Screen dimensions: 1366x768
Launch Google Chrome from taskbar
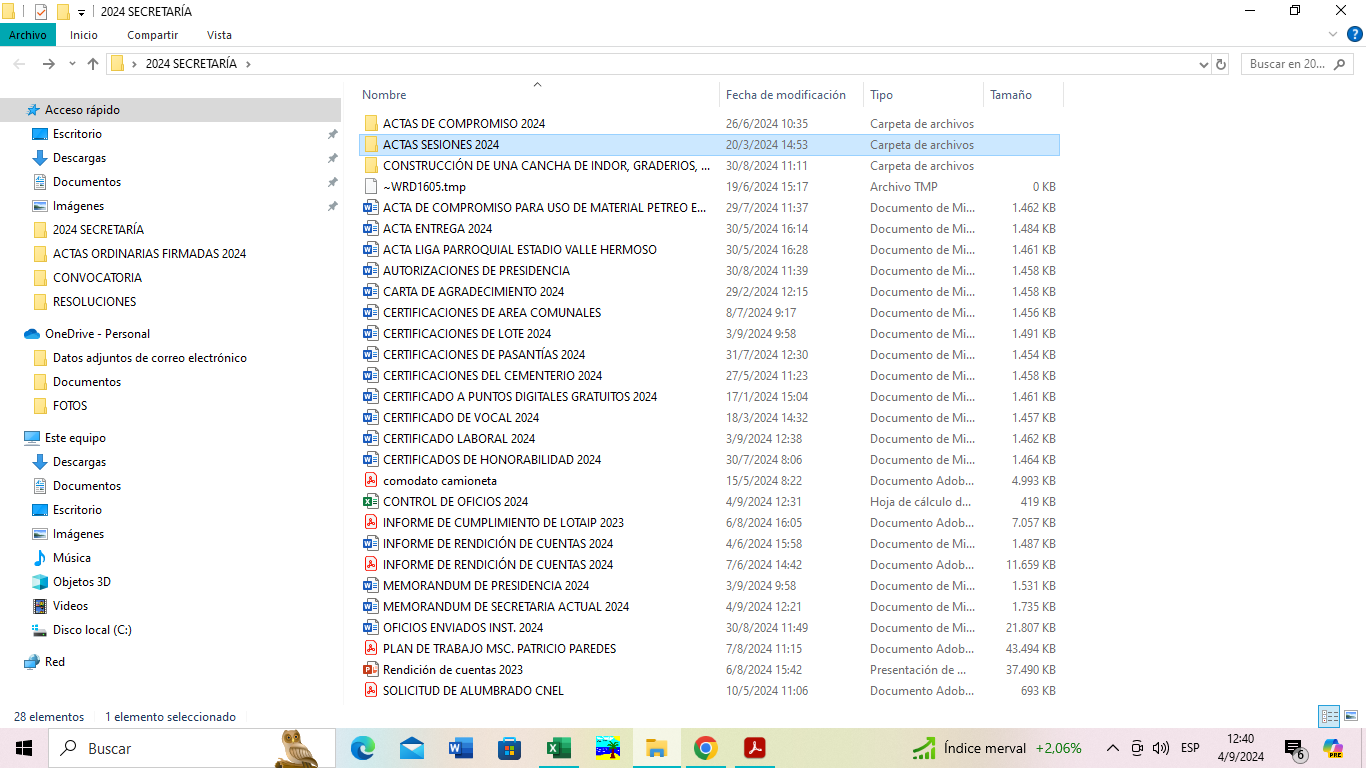pos(706,748)
